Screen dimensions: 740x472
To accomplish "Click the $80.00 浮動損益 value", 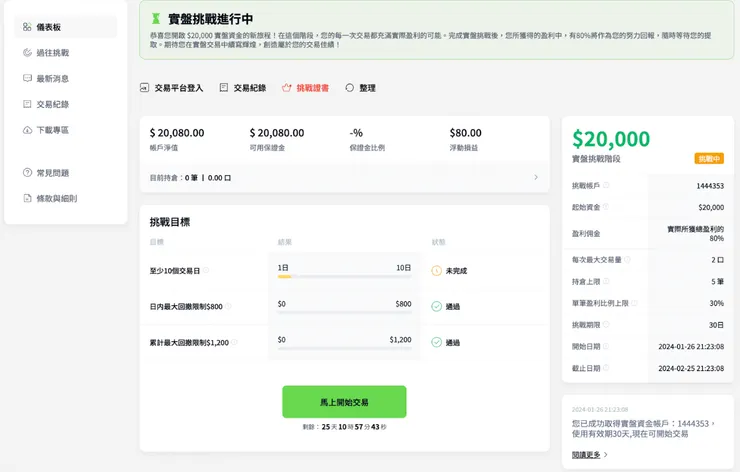I will [x=465, y=133].
